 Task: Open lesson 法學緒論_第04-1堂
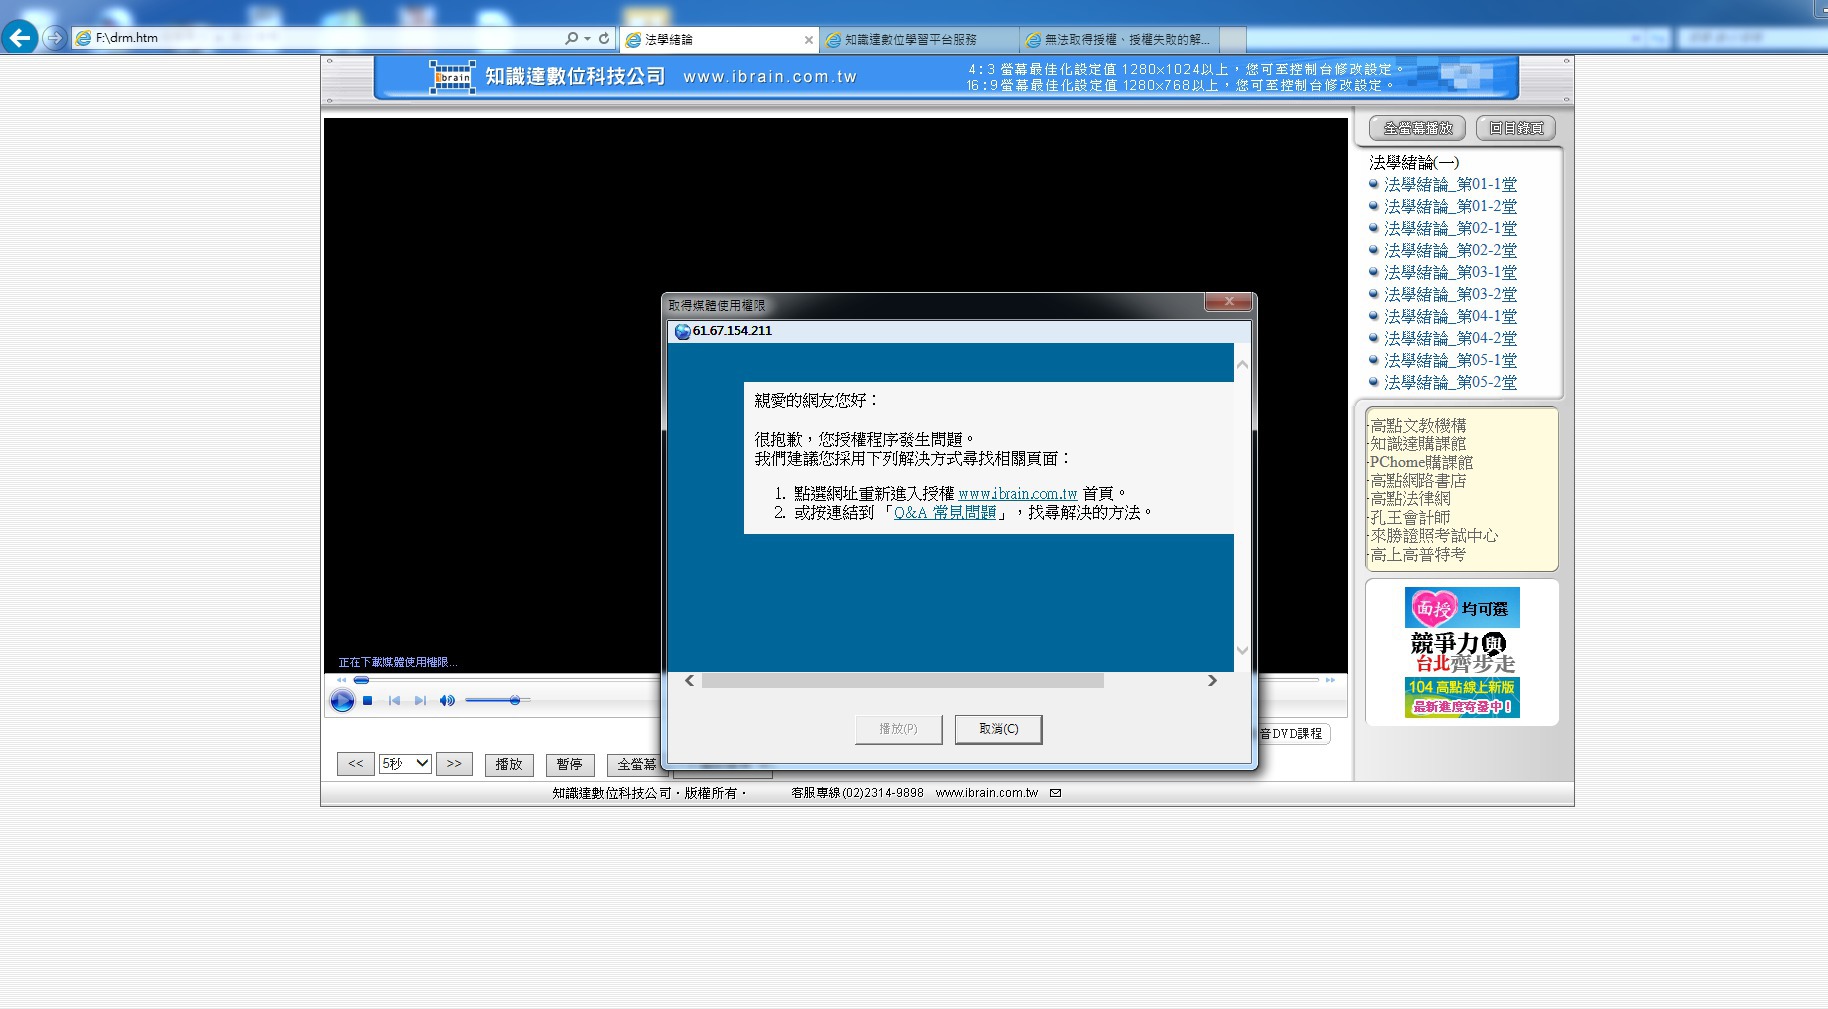1450,316
